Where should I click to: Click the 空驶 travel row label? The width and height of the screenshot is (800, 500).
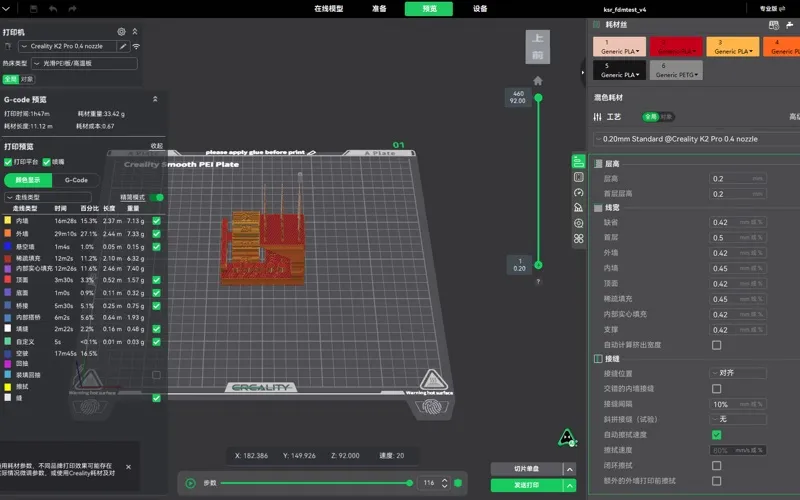pos(22,353)
